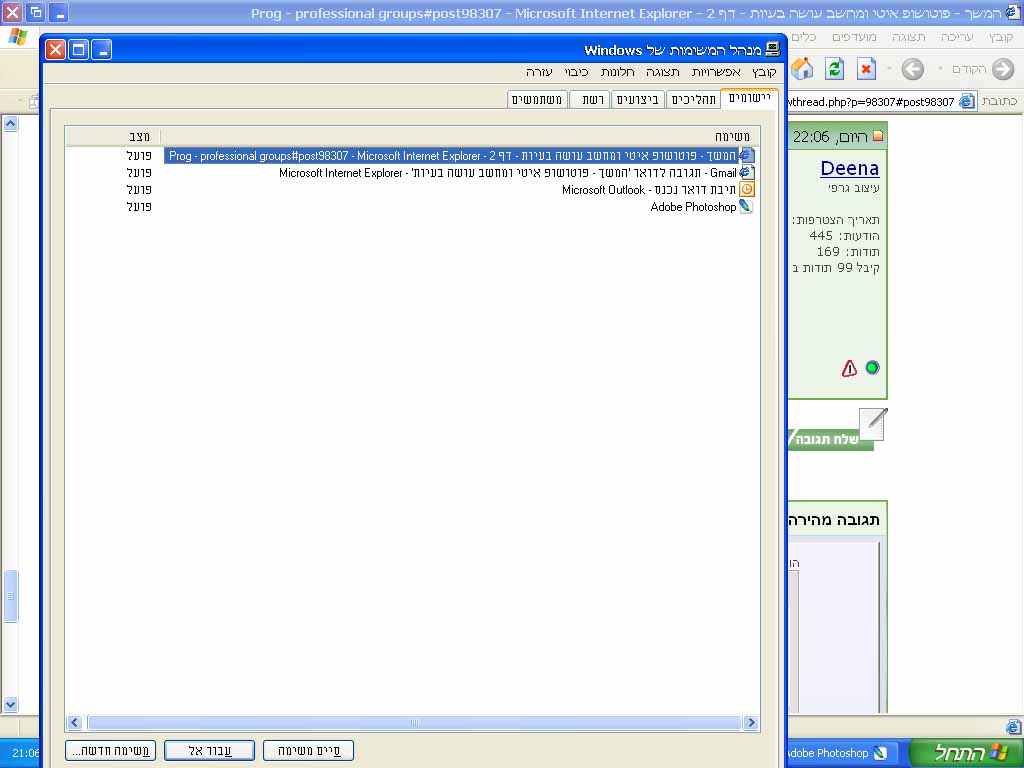Click the post icon beside the 22:06 time
This screenshot has height=768, width=1024.
click(878, 136)
